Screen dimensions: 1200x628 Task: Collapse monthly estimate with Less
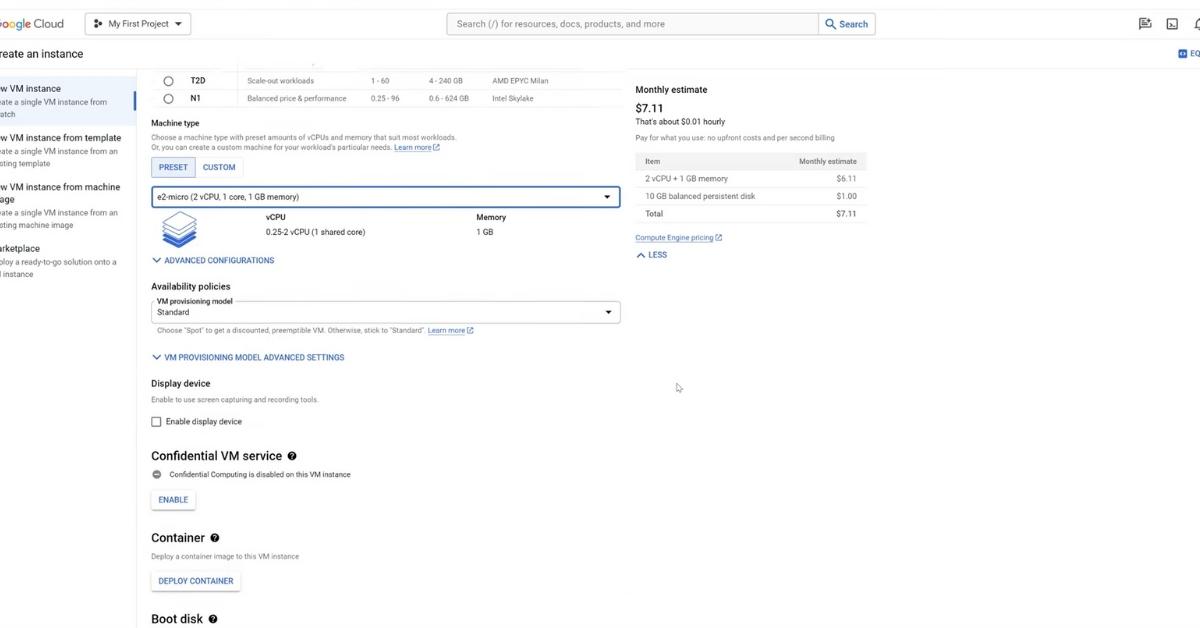[651, 255]
